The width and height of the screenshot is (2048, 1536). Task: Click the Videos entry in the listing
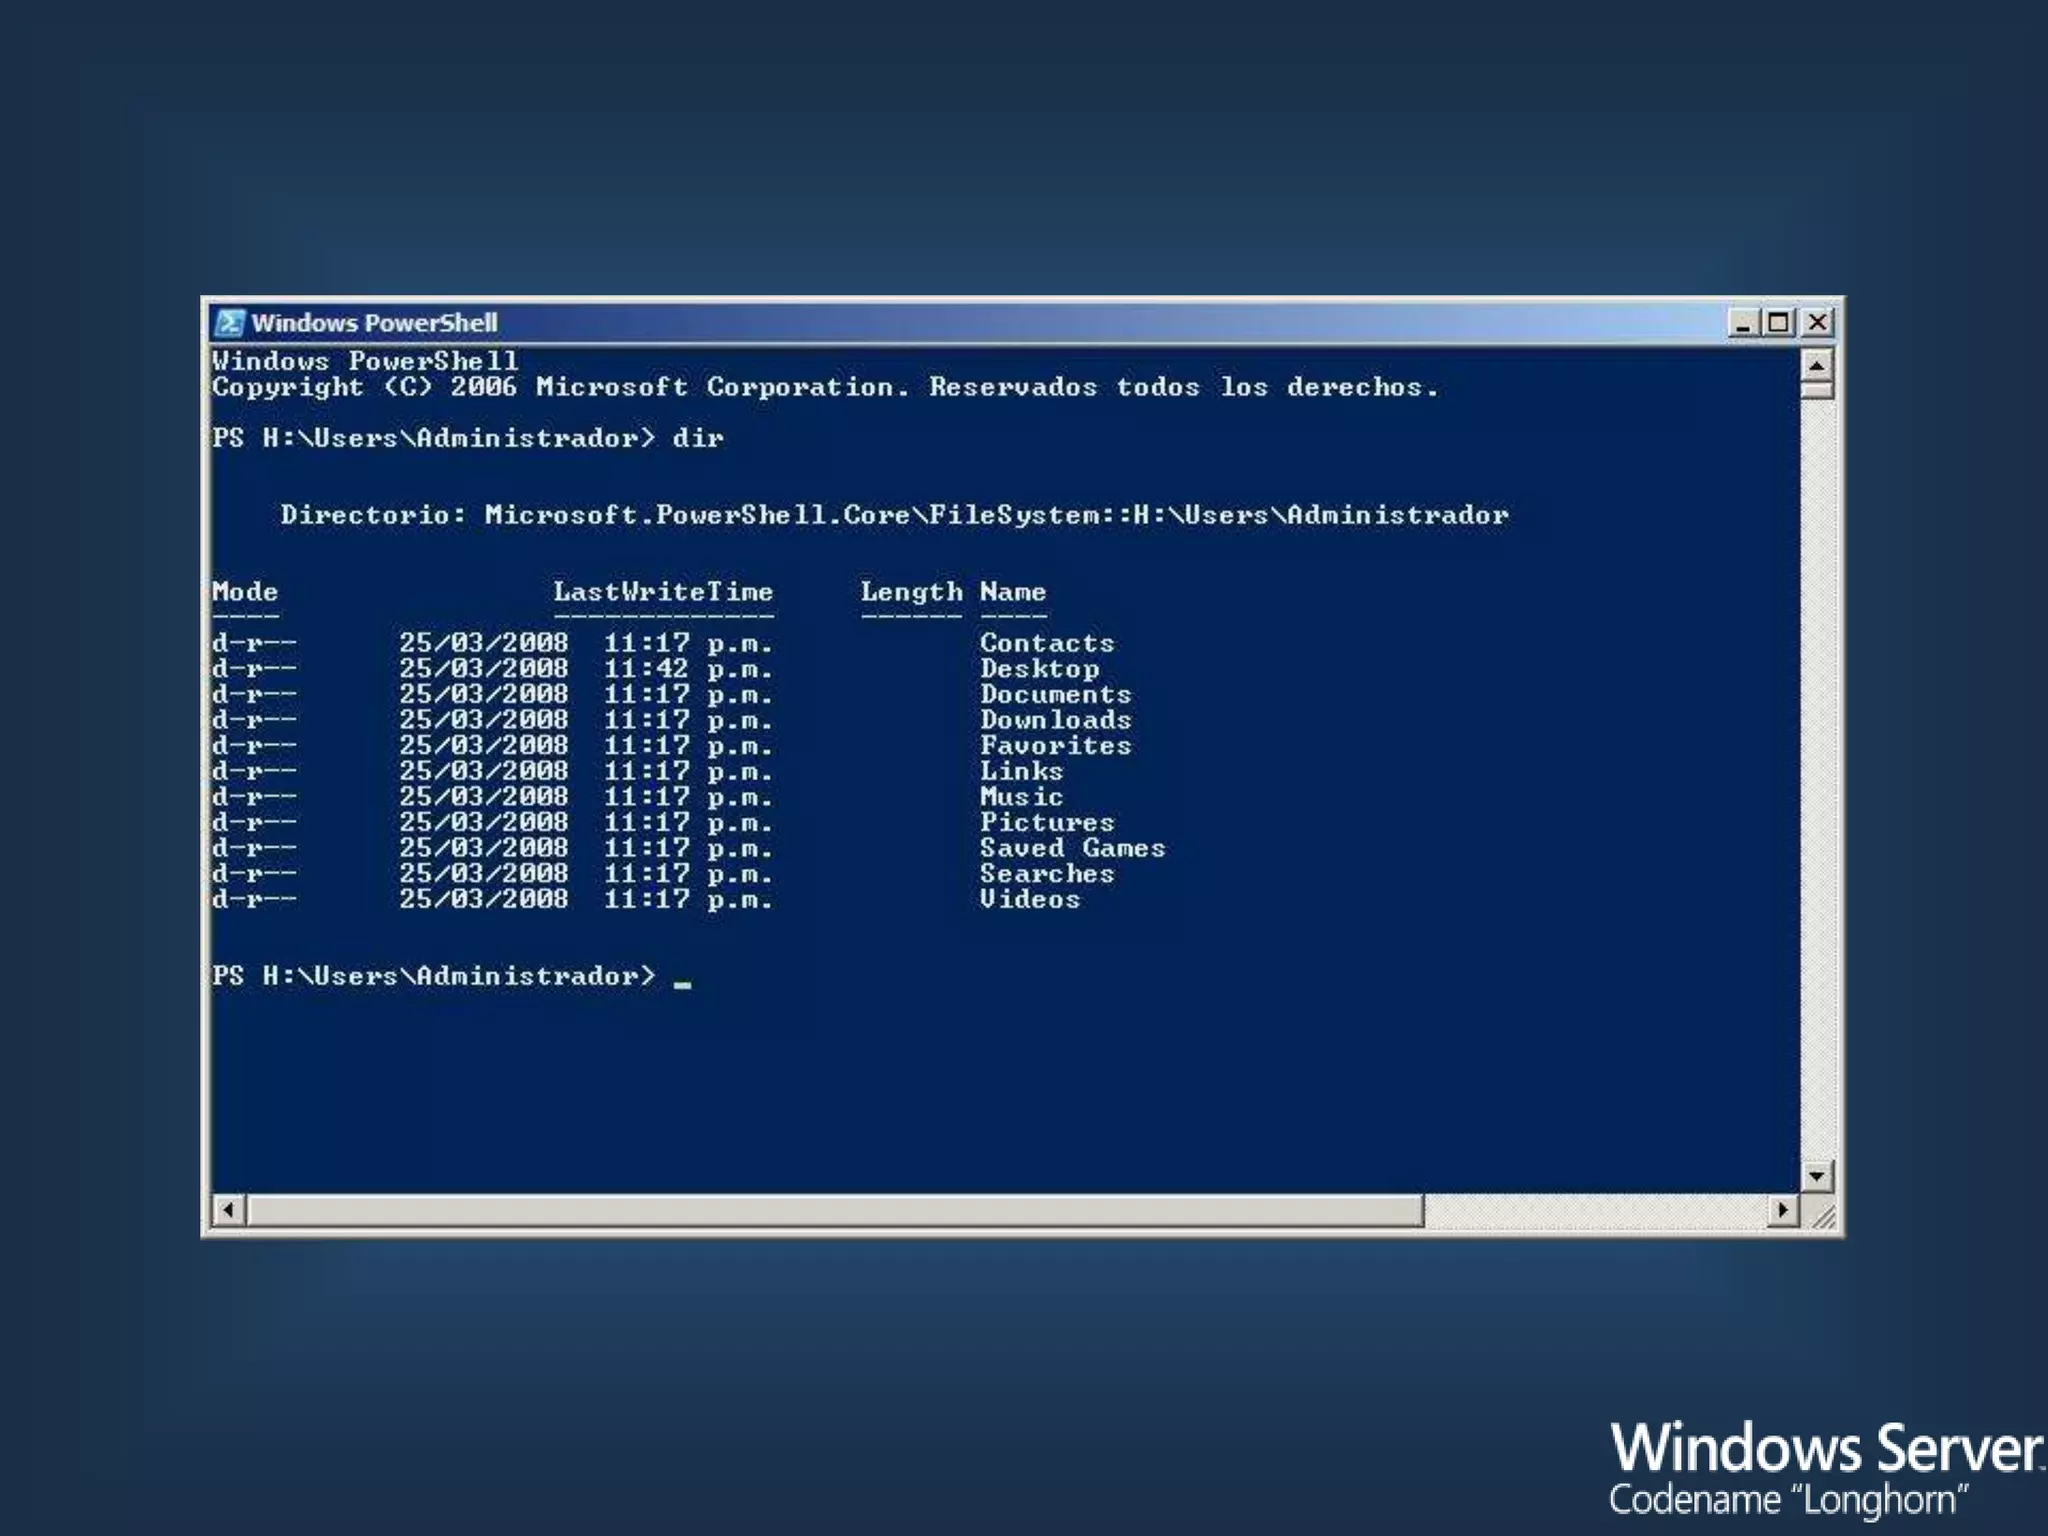[x=1029, y=899]
